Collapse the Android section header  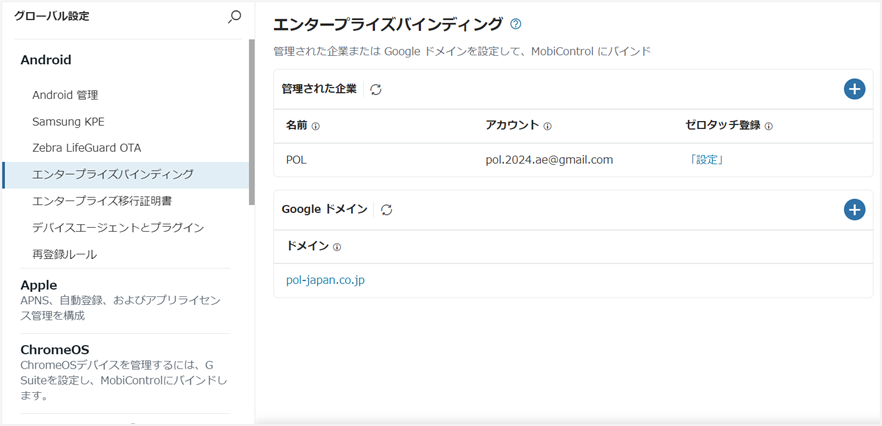(46, 60)
